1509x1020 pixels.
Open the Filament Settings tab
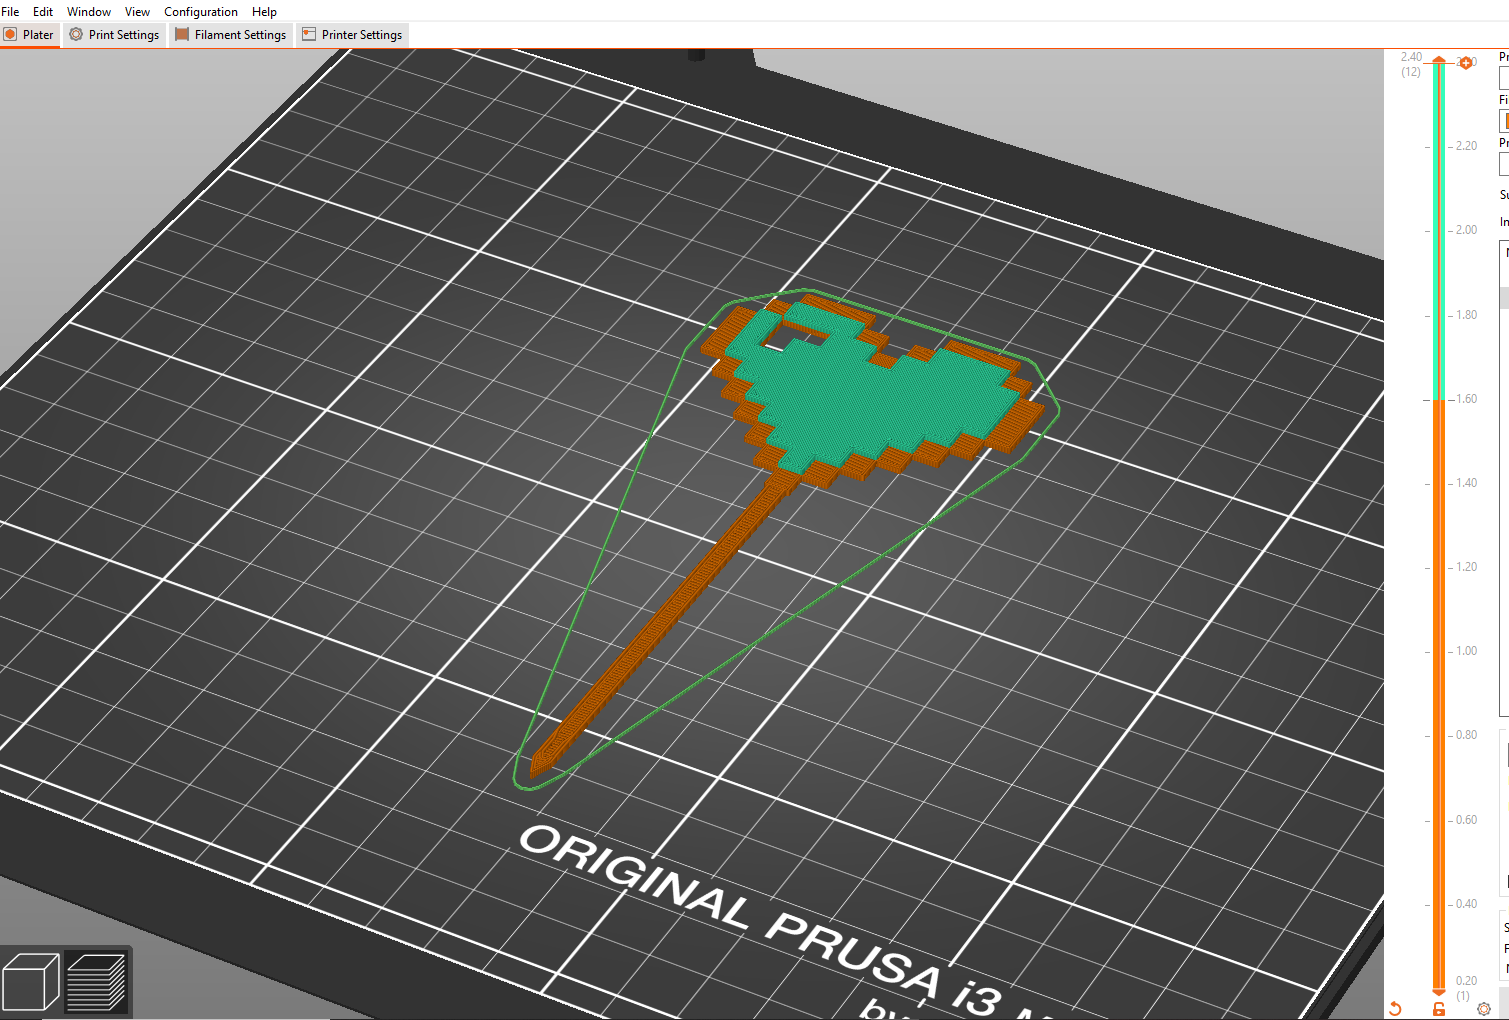coord(231,34)
